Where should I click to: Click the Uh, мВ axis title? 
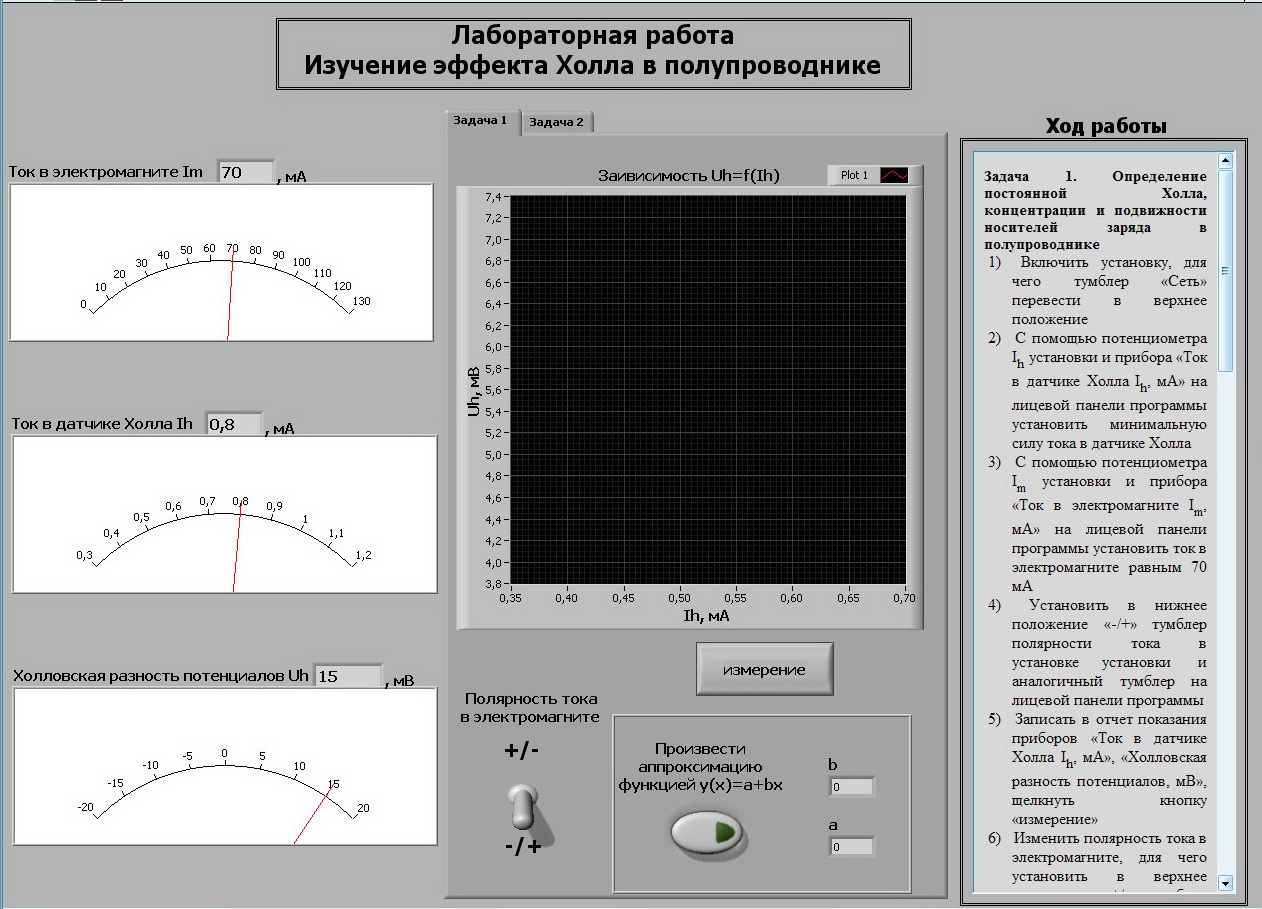(x=474, y=391)
